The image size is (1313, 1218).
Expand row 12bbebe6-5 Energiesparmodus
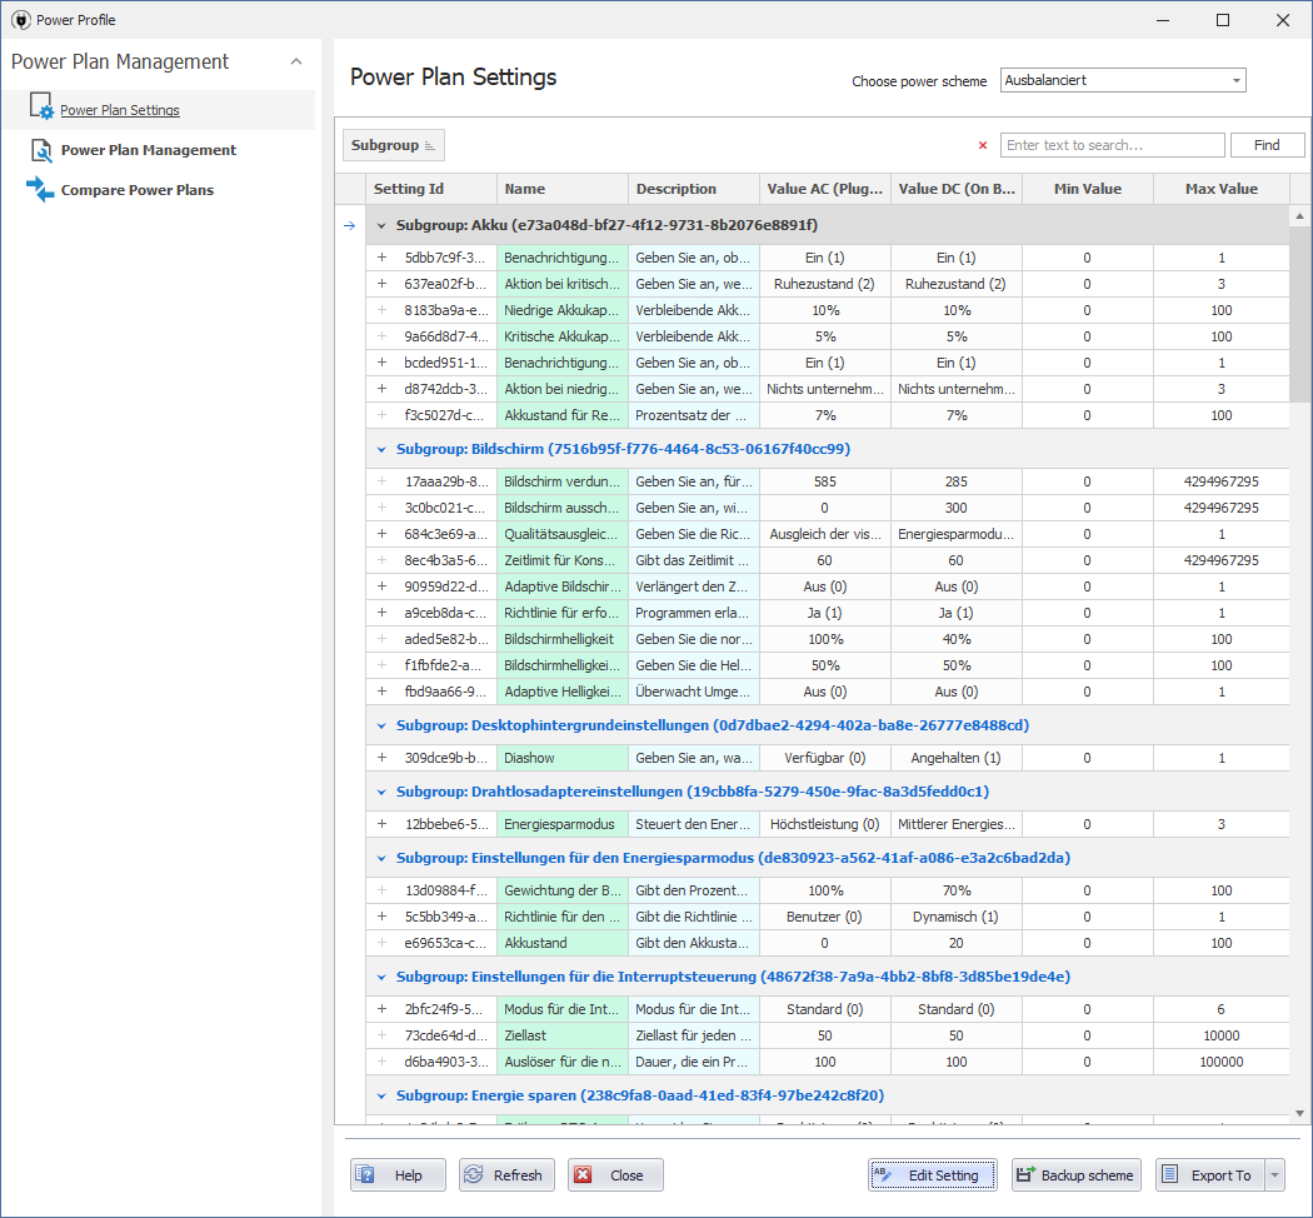382,824
